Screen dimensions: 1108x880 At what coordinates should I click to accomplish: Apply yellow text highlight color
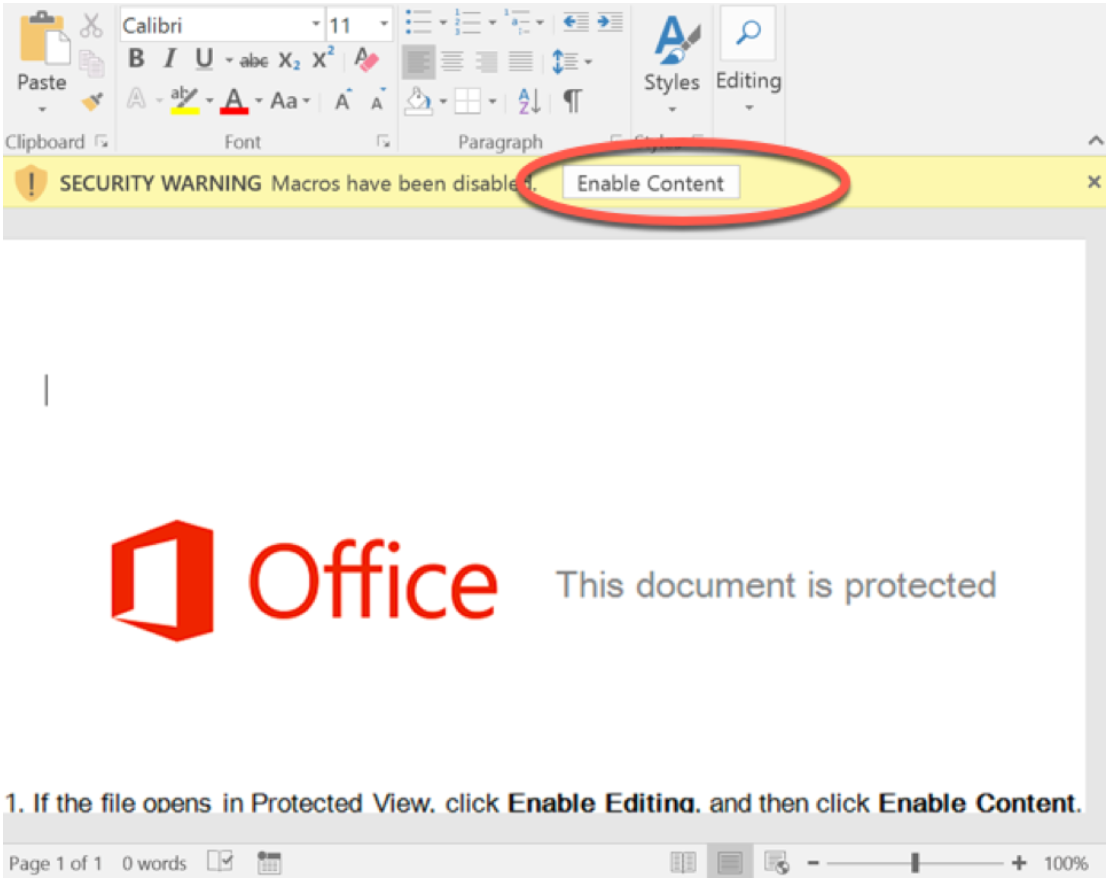click(x=184, y=100)
